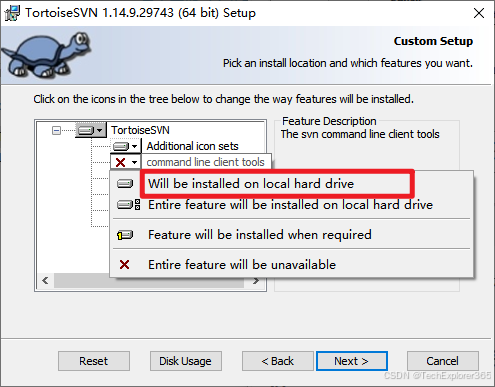The height and width of the screenshot is (387, 495).
Task: Select 'Additional icon sets' tree item
Action: click(x=192, y=146)
